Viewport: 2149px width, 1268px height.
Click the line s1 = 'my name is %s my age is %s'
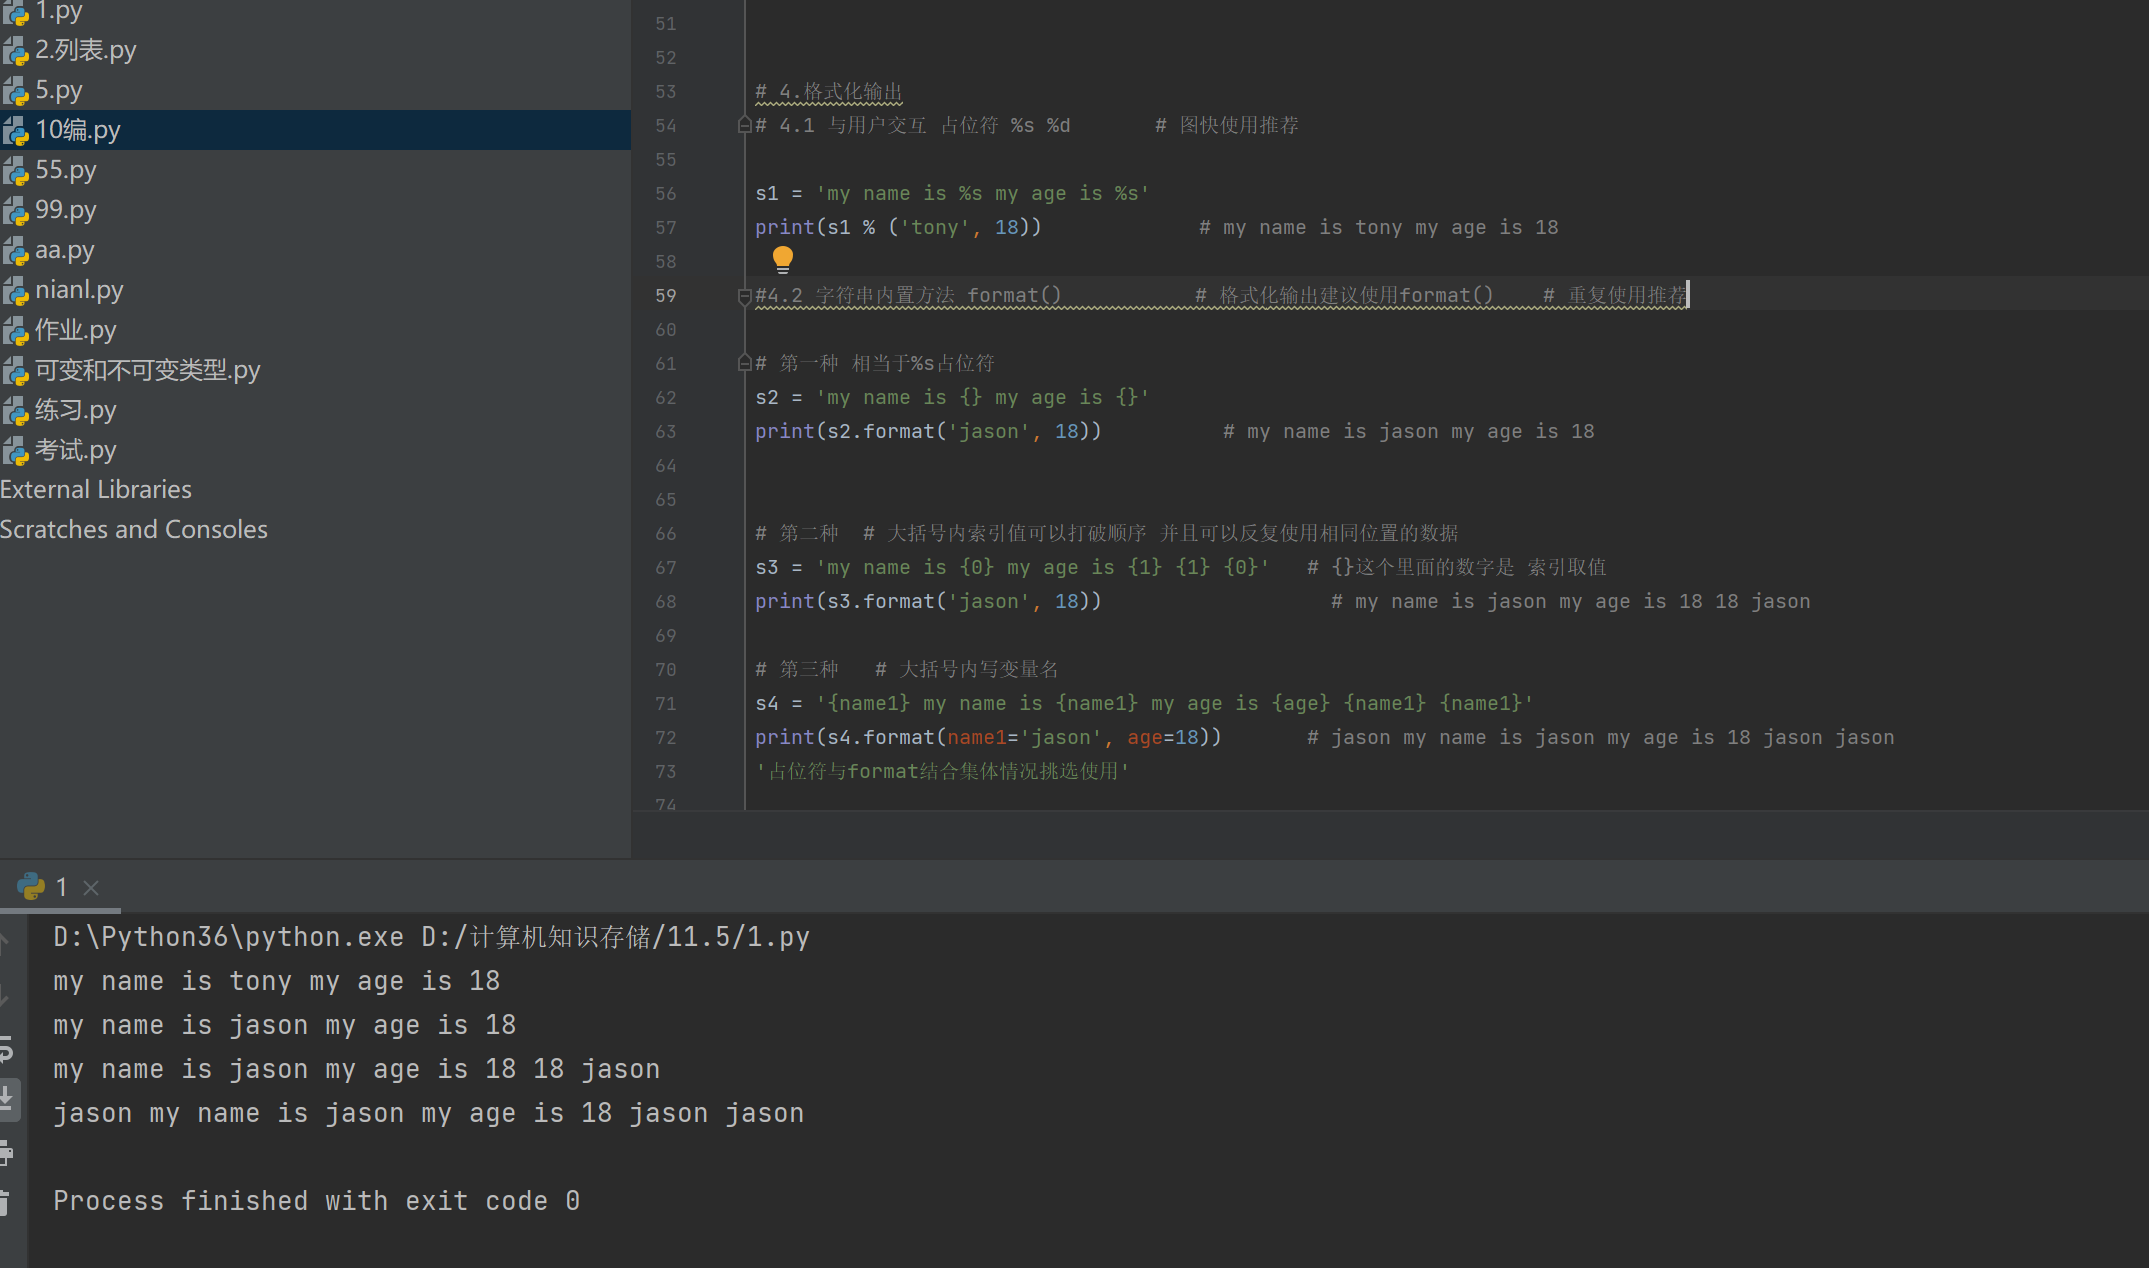[x=952, y=194]
